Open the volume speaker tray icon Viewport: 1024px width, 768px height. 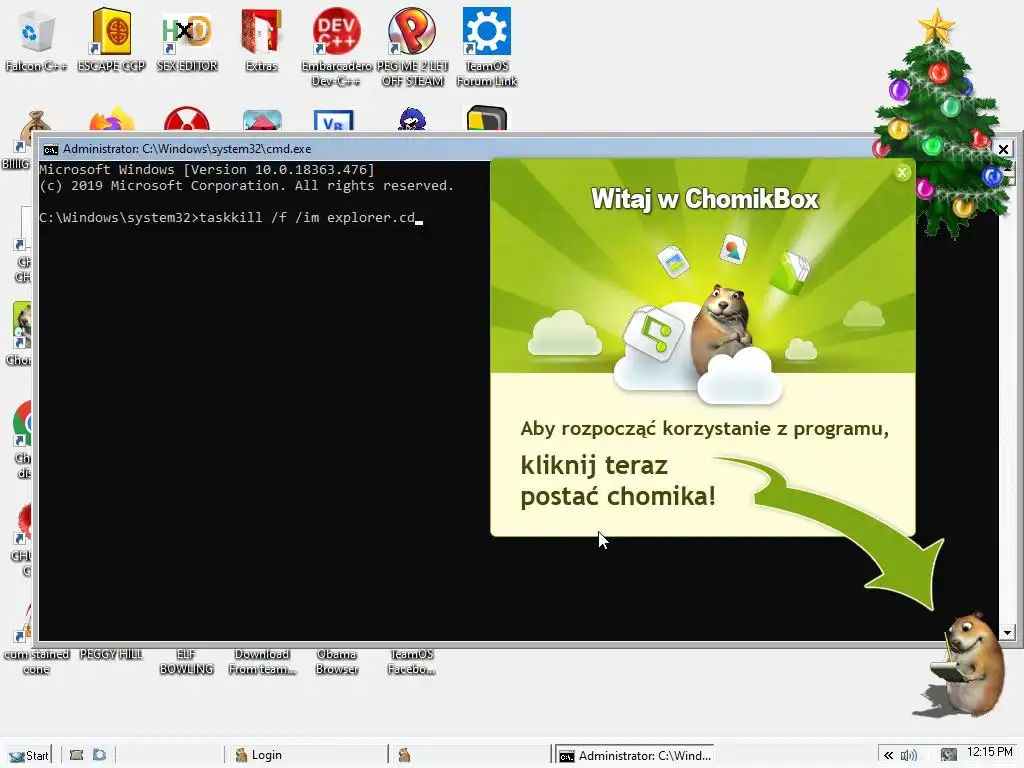coord(908,756)
